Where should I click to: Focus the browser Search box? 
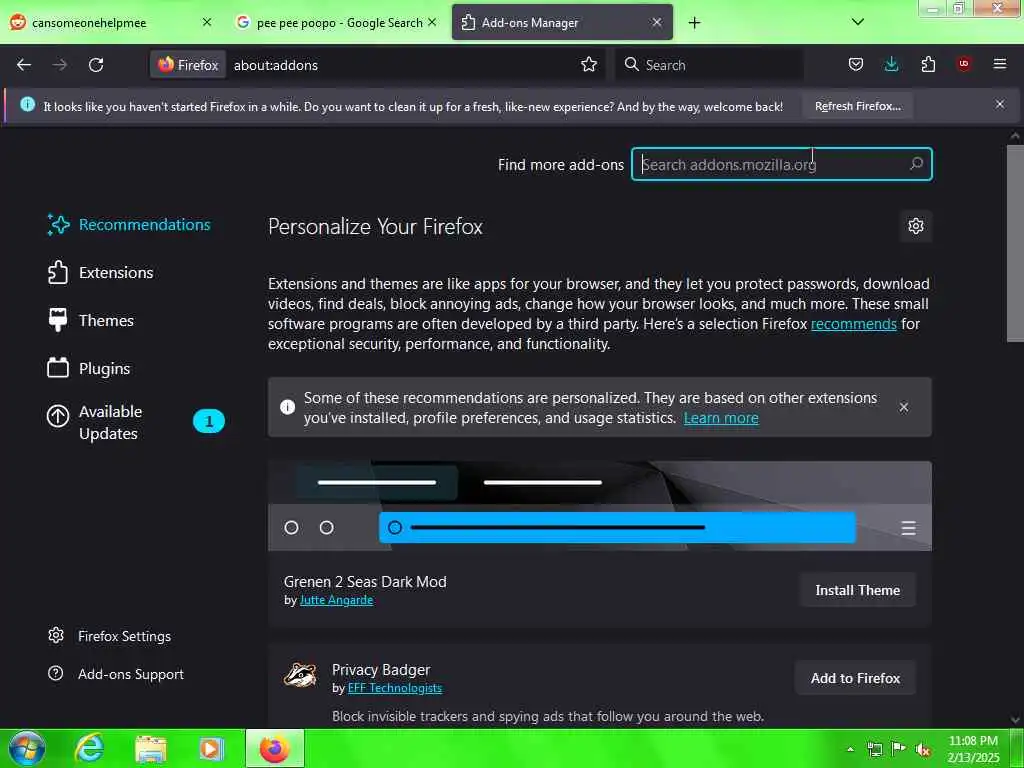709,65
